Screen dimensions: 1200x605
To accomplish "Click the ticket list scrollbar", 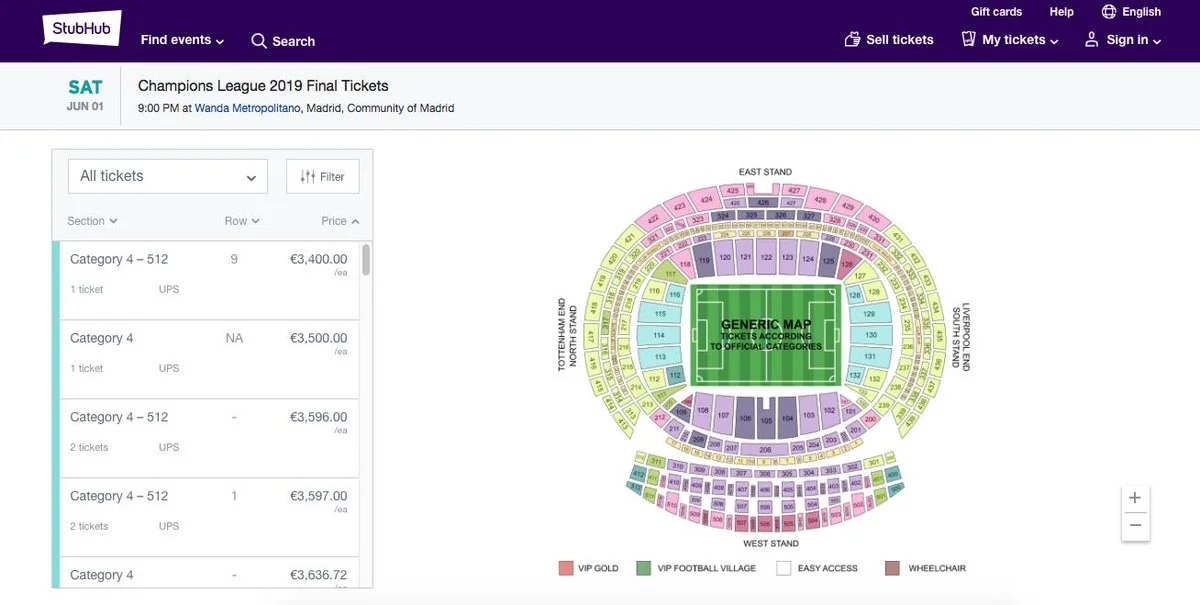I will [x=366, y=260].
